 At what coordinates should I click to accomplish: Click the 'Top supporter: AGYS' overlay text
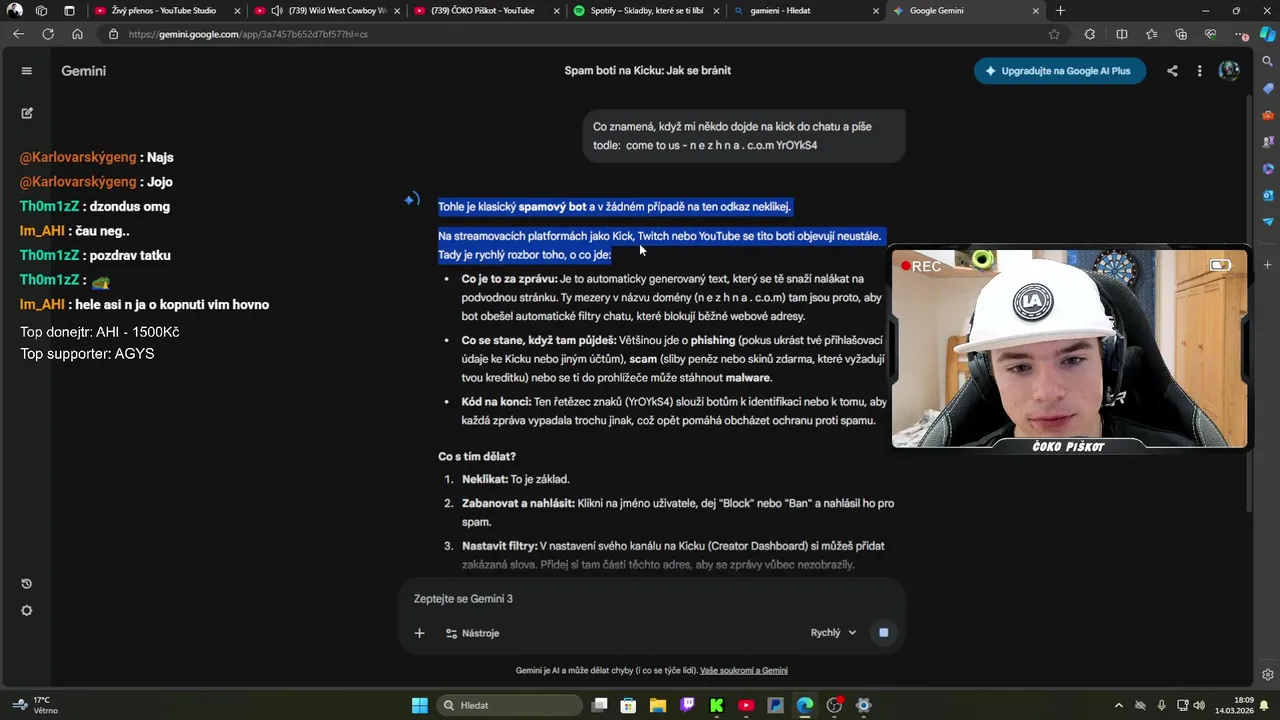[x=87, y=354]
